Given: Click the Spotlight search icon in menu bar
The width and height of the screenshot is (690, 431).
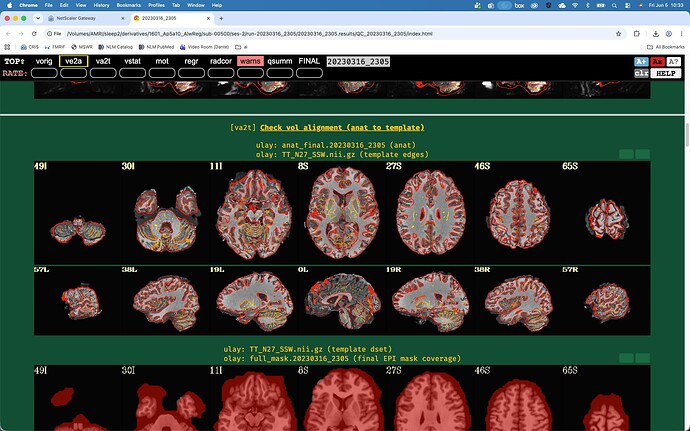Looking at the screenshot, I should click(x=614, y=5).
